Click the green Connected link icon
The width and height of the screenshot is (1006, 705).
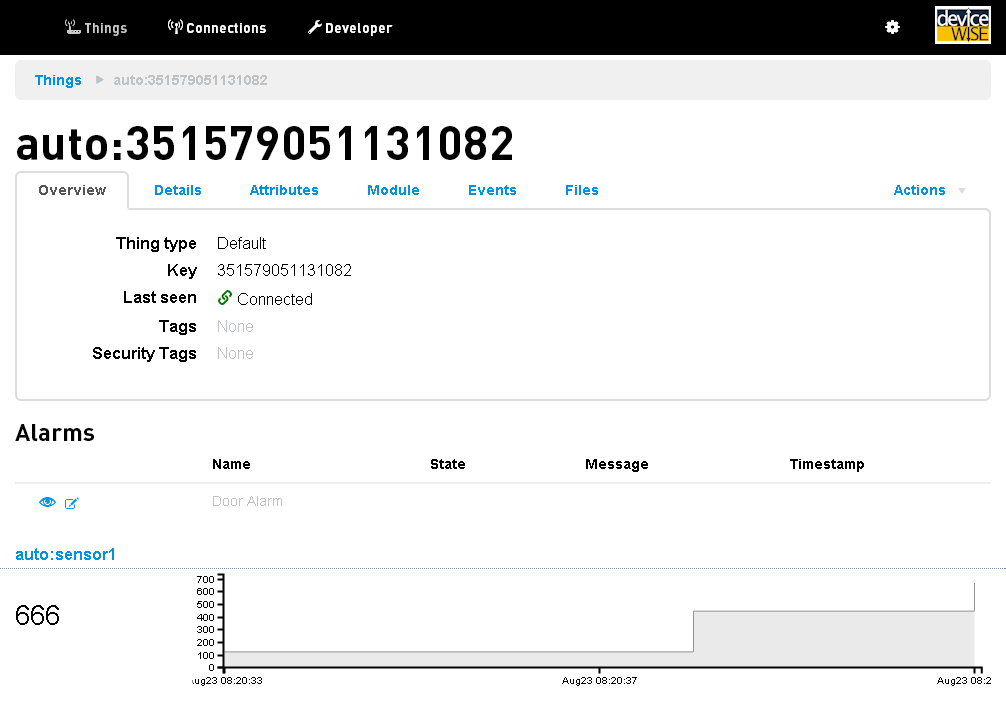coord(225,298)
